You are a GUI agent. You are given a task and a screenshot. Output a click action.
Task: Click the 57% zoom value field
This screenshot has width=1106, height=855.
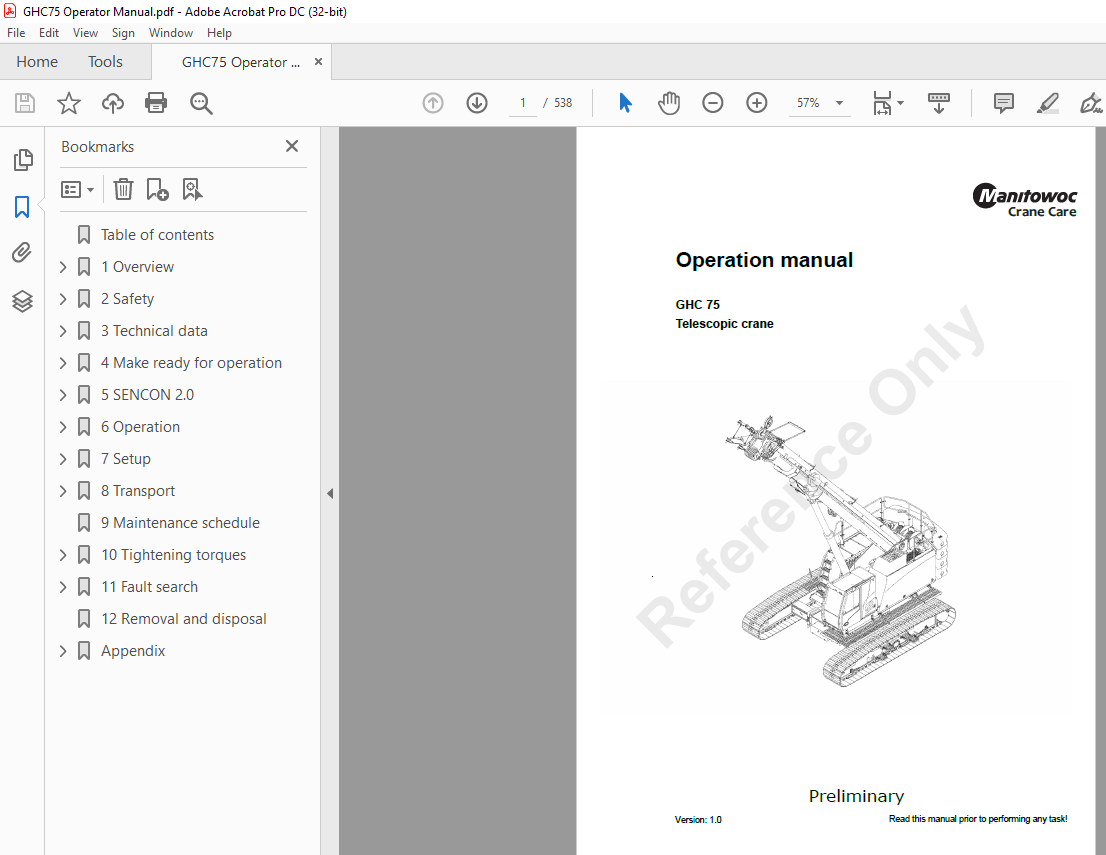tap(808, 103)
